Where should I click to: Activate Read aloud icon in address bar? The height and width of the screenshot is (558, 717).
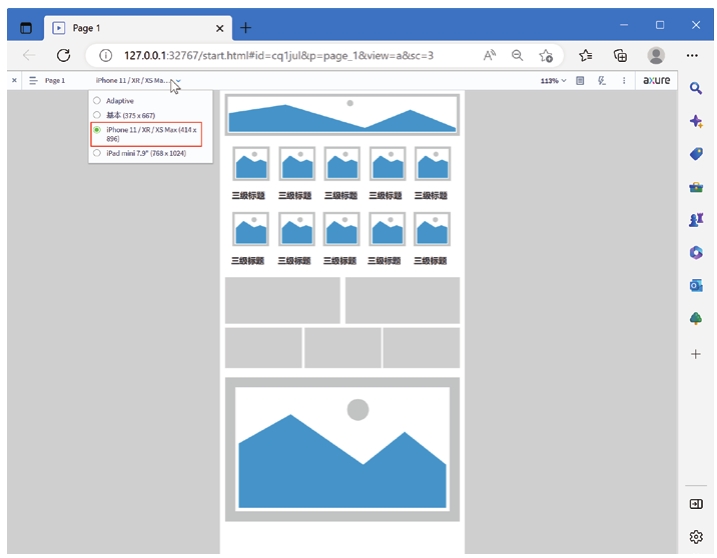[489, 55]
